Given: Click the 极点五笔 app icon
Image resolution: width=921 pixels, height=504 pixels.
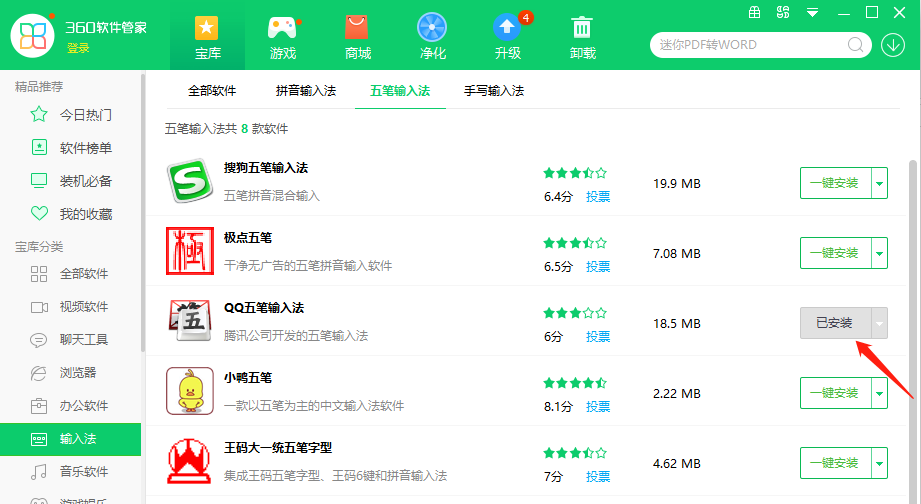Looking at the screenshot, I should point(189,251).
